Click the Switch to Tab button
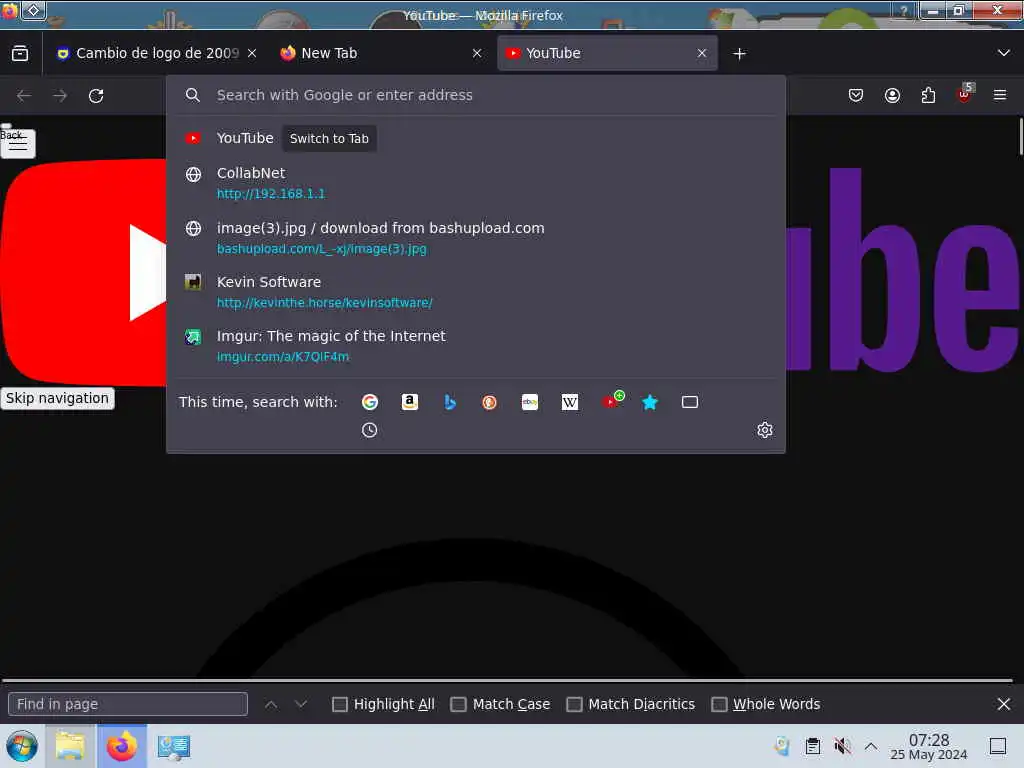Image resolution: width=1024 pixels, height=768 pixels. point(329,138)
